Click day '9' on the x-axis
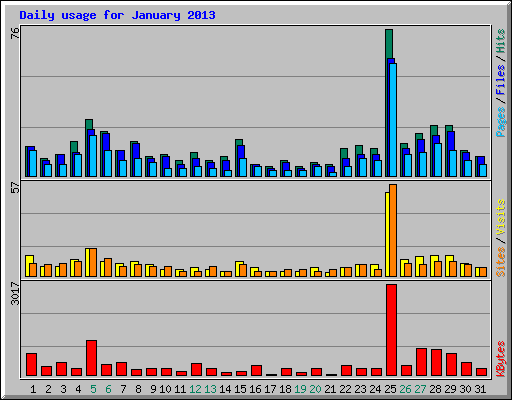Screen dimensions: 512x400 [153, 389]
